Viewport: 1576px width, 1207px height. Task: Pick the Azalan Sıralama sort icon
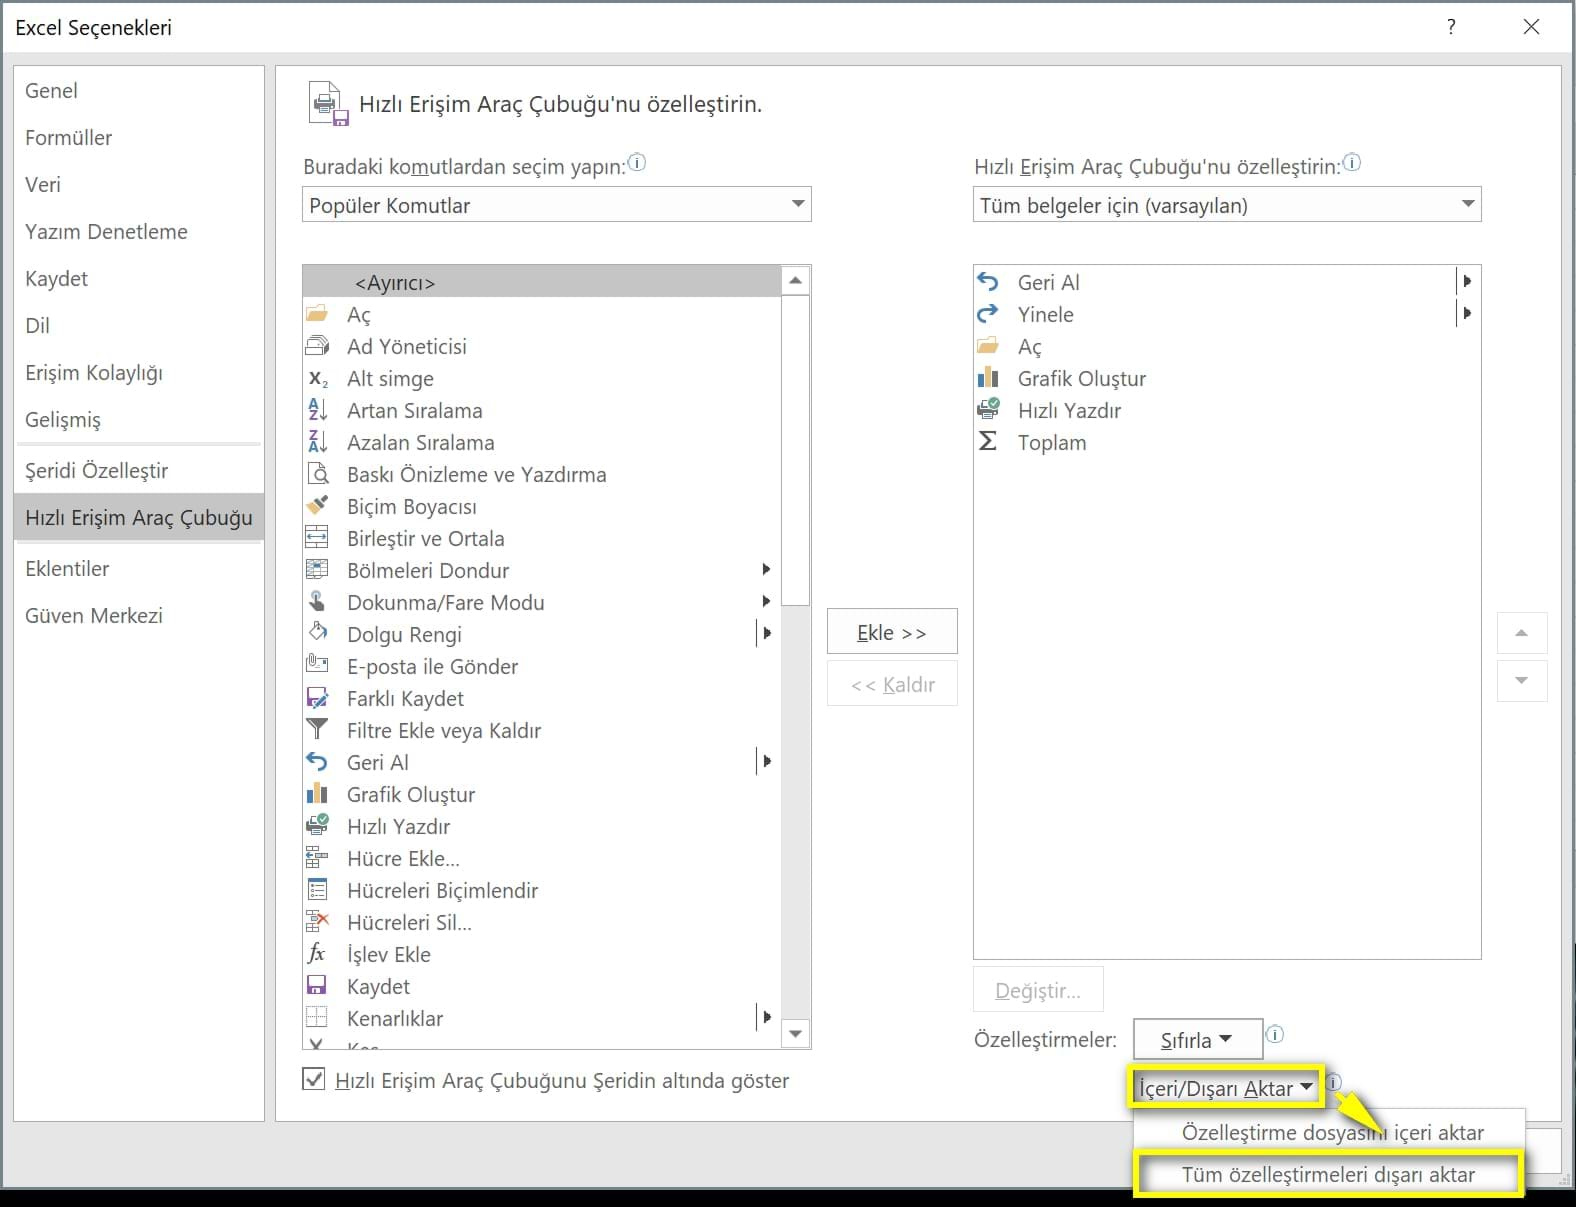(317, 442)
